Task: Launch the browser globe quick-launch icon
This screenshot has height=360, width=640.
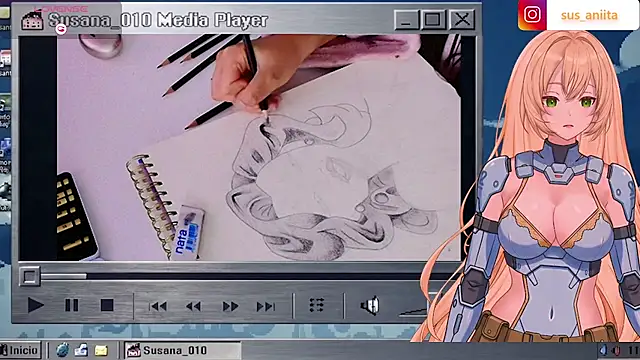Action: coord(62,350)
